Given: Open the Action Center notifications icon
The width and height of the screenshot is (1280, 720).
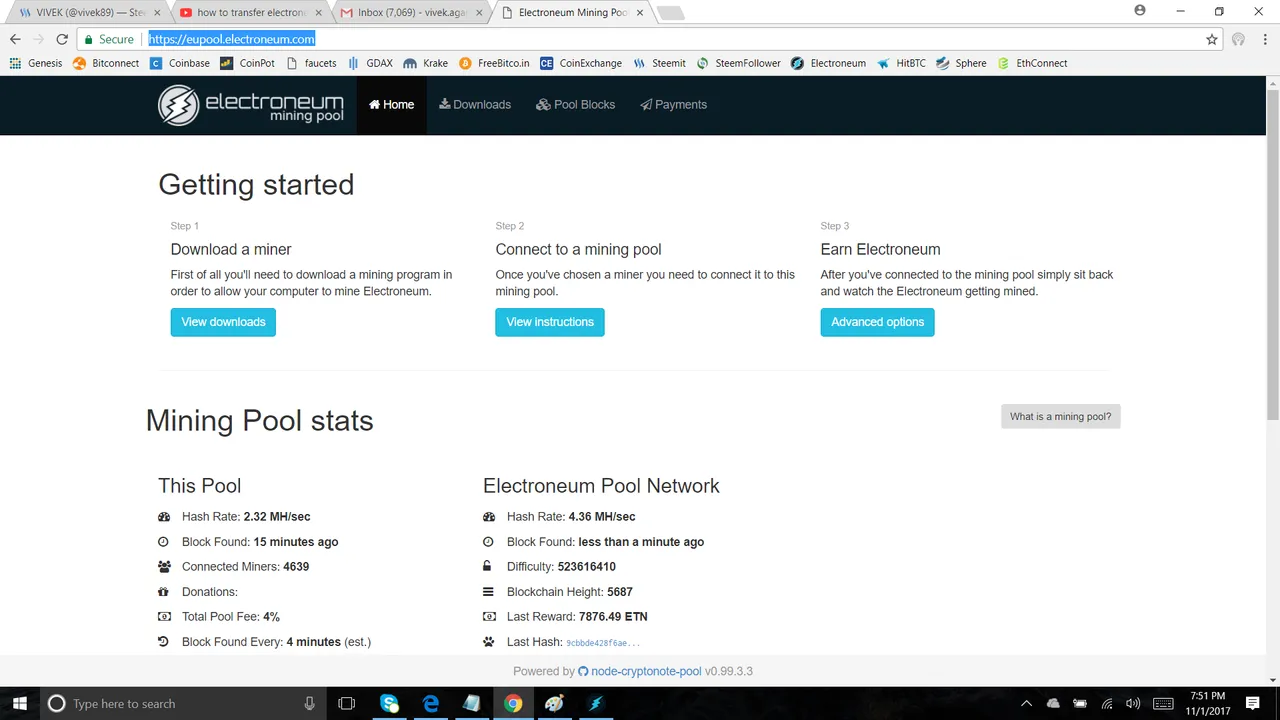Looking at the screenshot, I should point(1252,704).
